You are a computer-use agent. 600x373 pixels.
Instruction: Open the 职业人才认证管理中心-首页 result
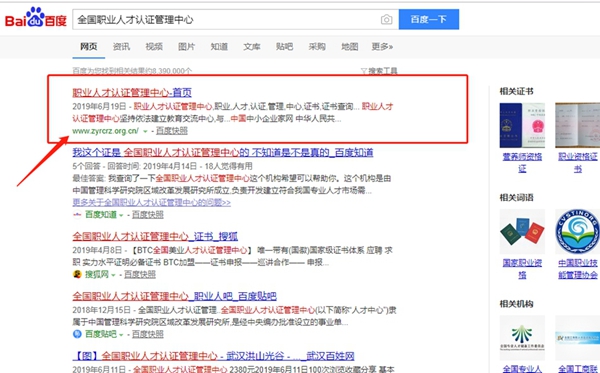tap(132, 93)
